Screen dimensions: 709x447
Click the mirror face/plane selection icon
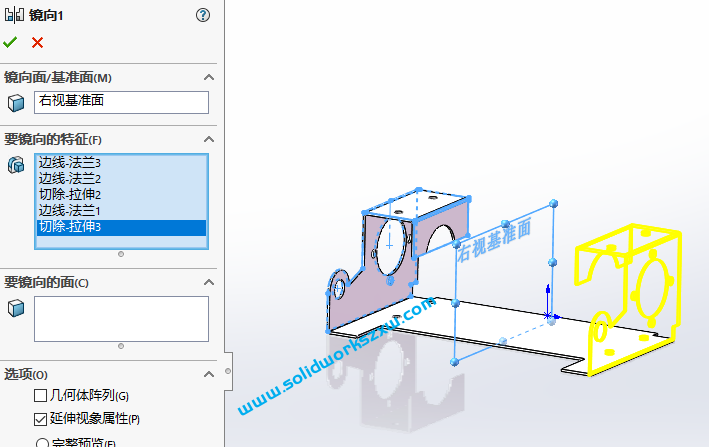[16, 103]
